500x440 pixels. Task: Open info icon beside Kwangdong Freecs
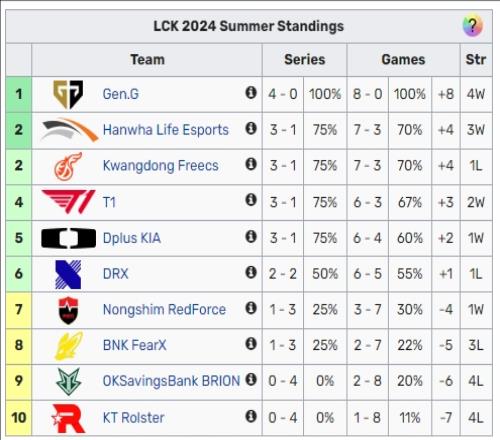(x=251, y=164)
